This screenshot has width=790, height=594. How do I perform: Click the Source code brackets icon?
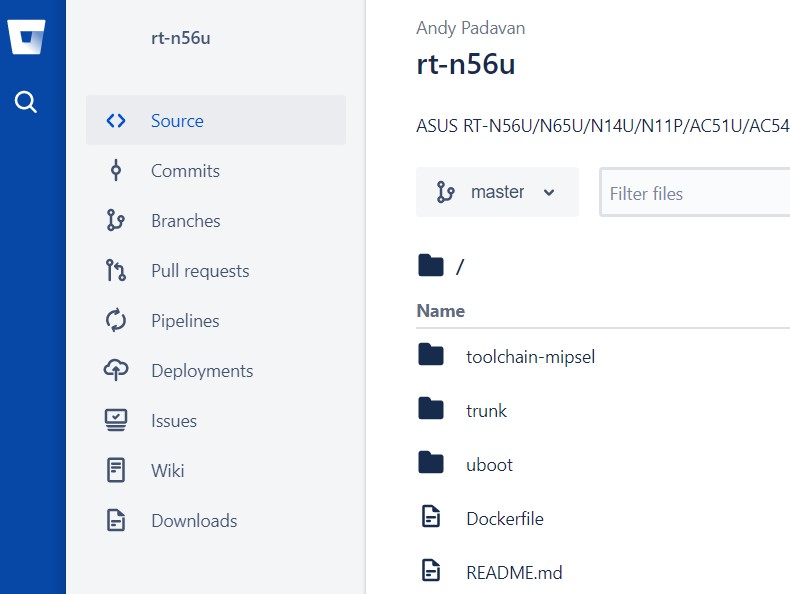click(x=116, y=121)
